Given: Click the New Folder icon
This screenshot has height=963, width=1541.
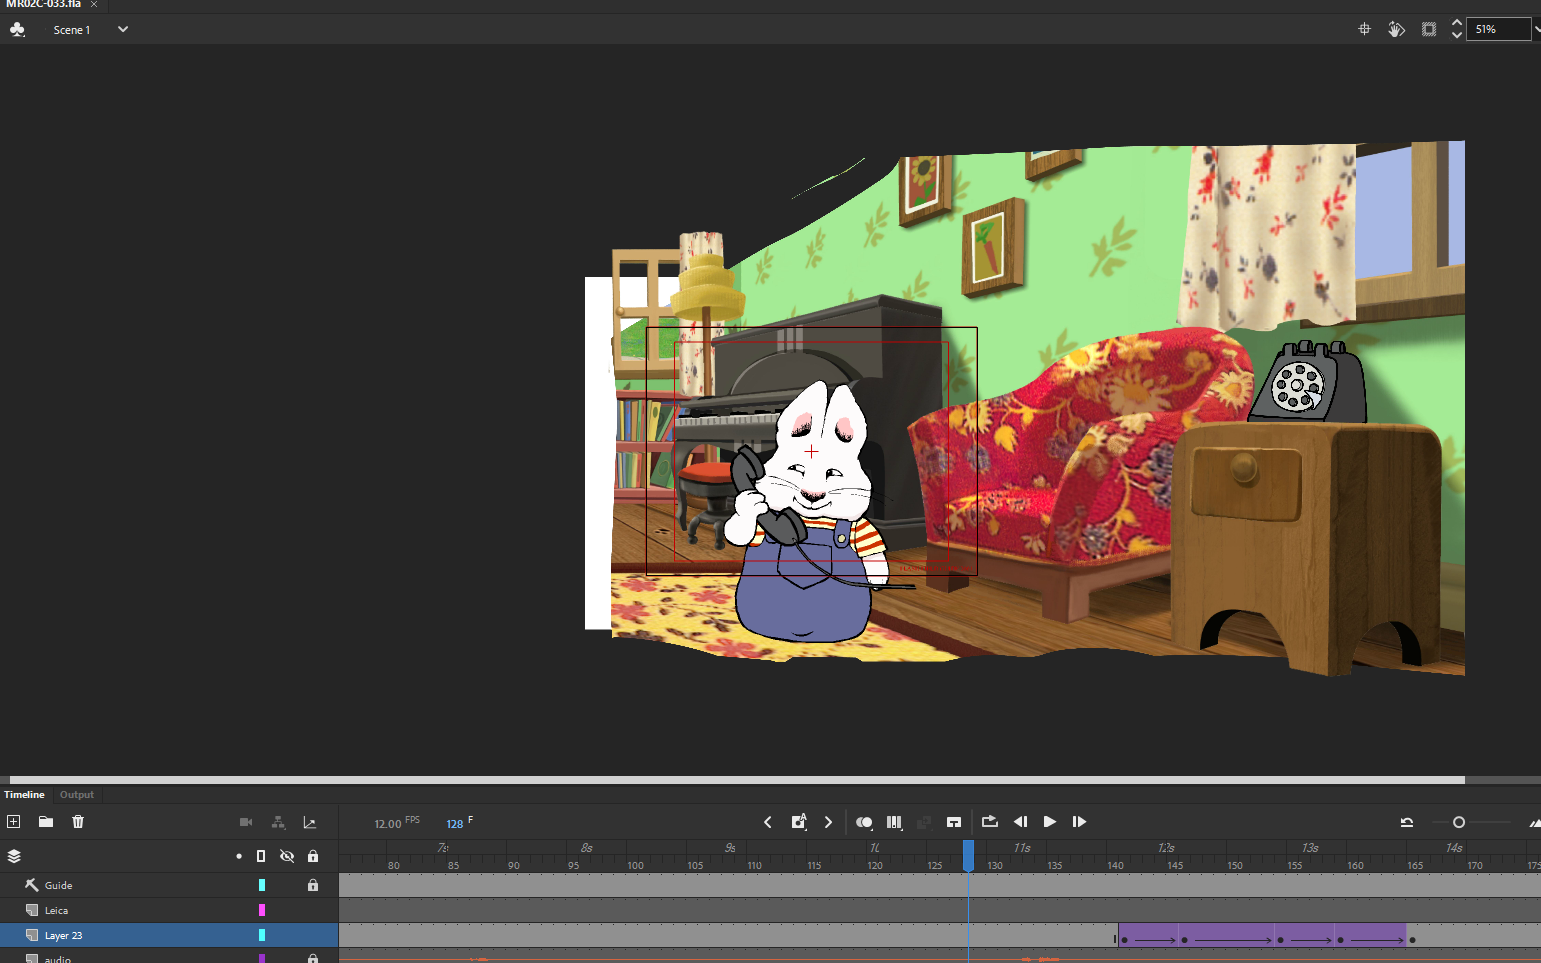Looking at the screenshot, I should pos(46,822).
